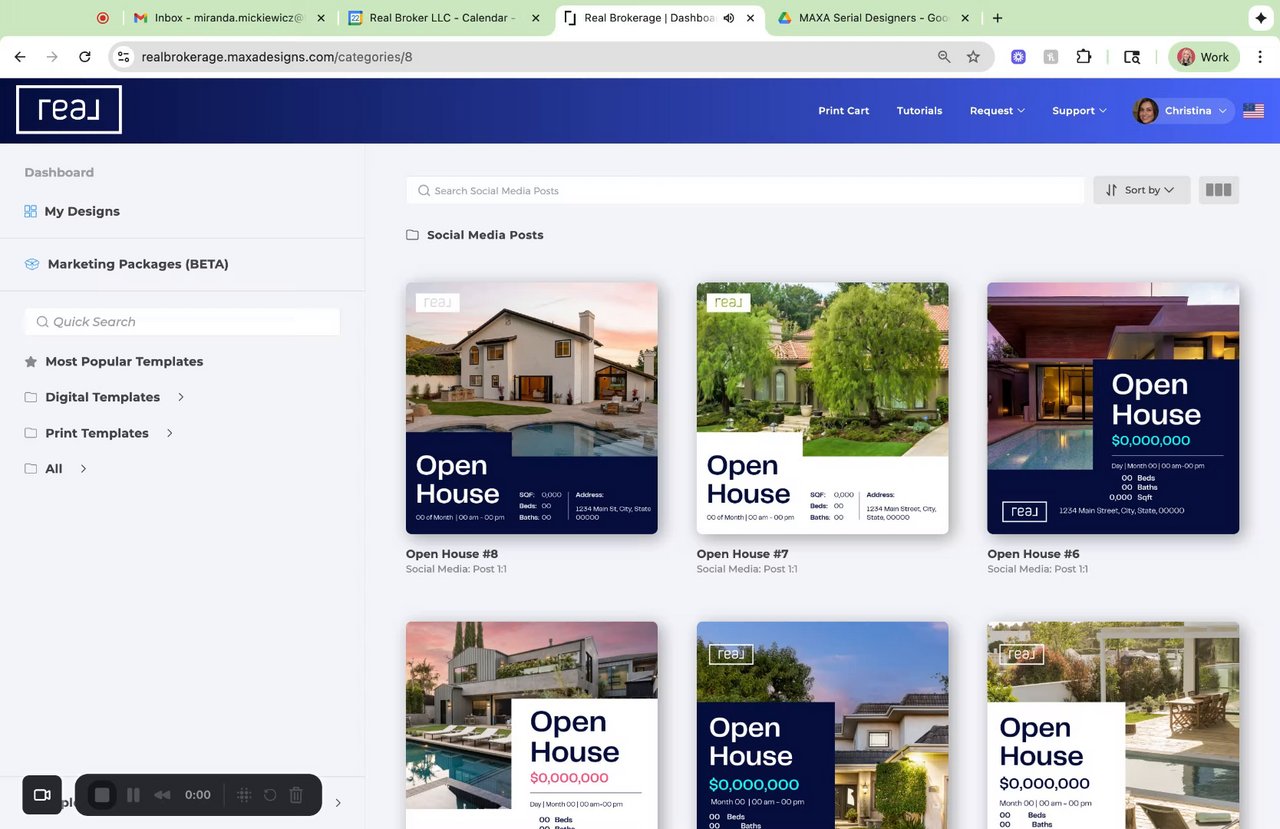This screenshot has width=1280, height=829.
Task: Click the Search Social Media Posts field
Action: coord(745,190)
